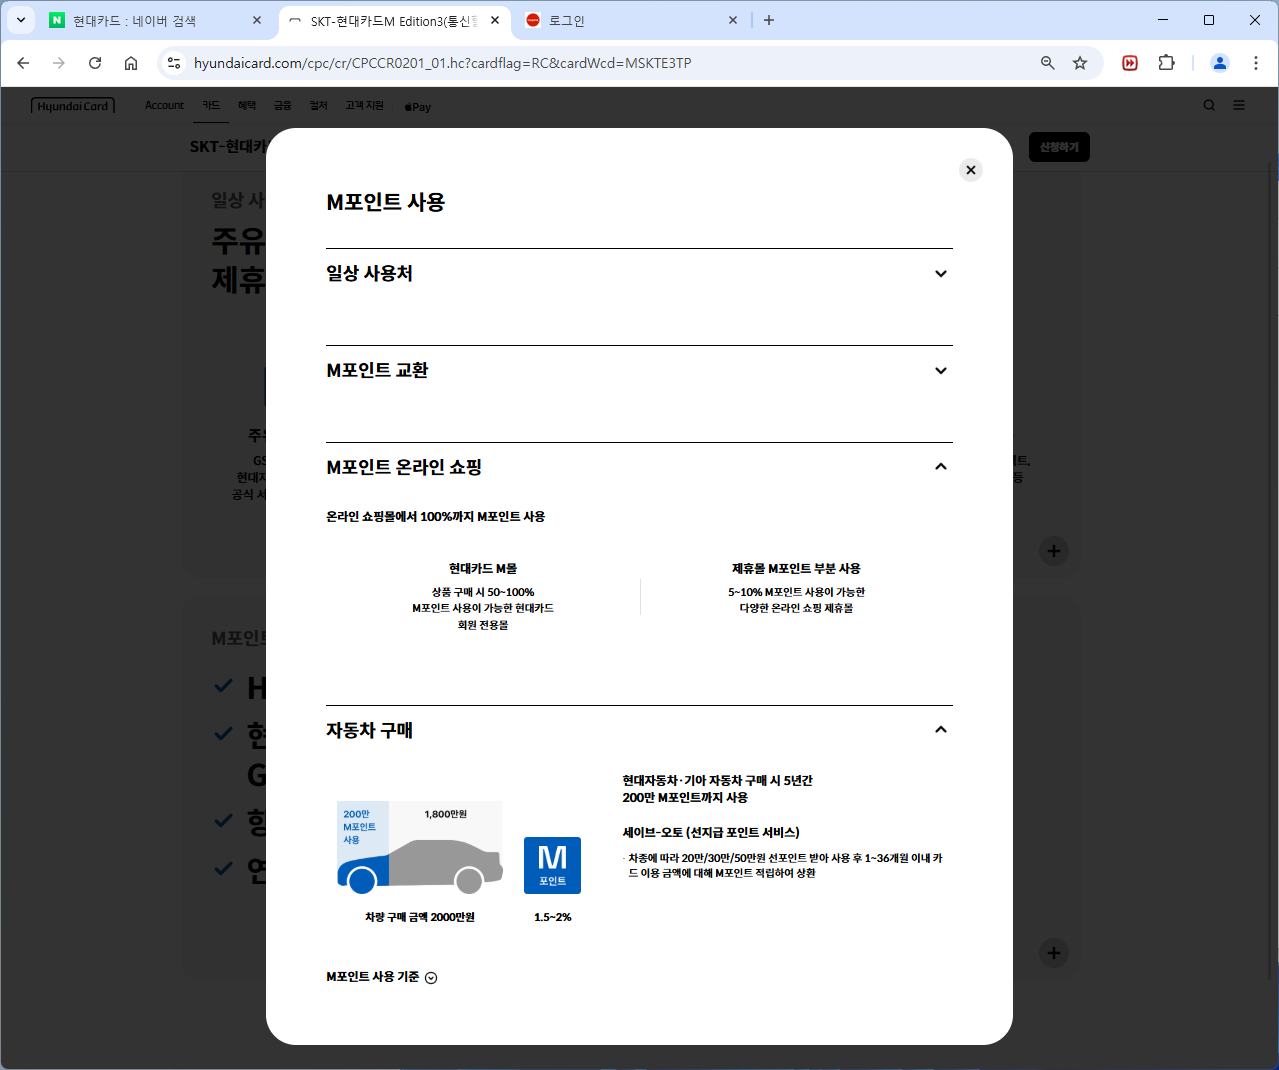
Task: Close the 로그인 tab
Action: pyautogui.click(x=733, y=20)
